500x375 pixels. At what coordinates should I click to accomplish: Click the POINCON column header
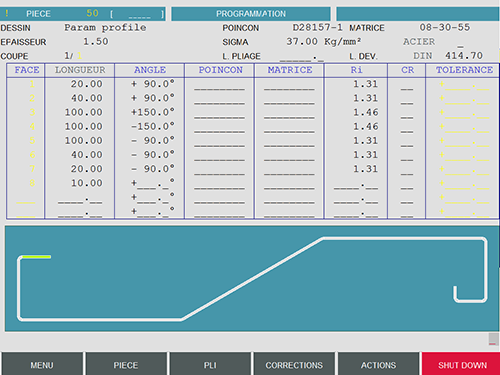tap(220, 70)
